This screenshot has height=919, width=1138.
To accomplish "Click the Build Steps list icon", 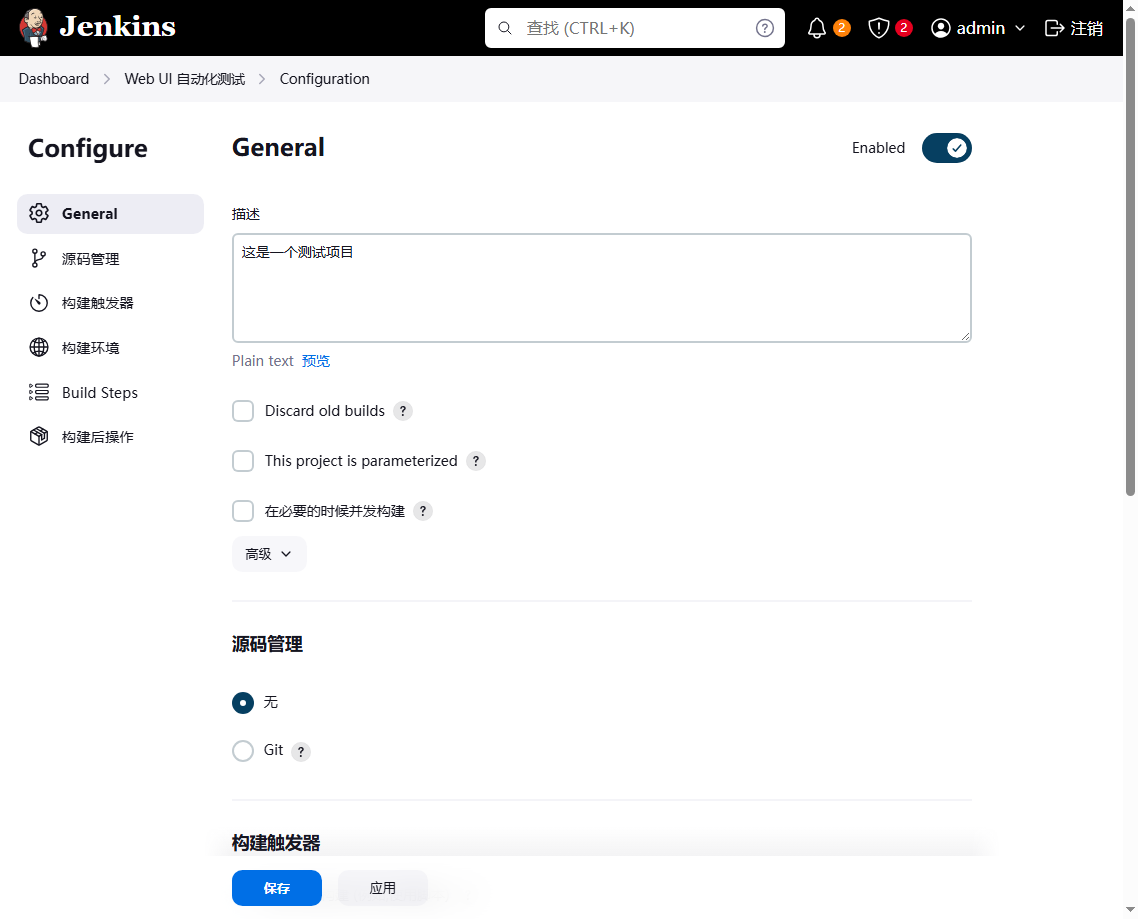I will 39,393.
